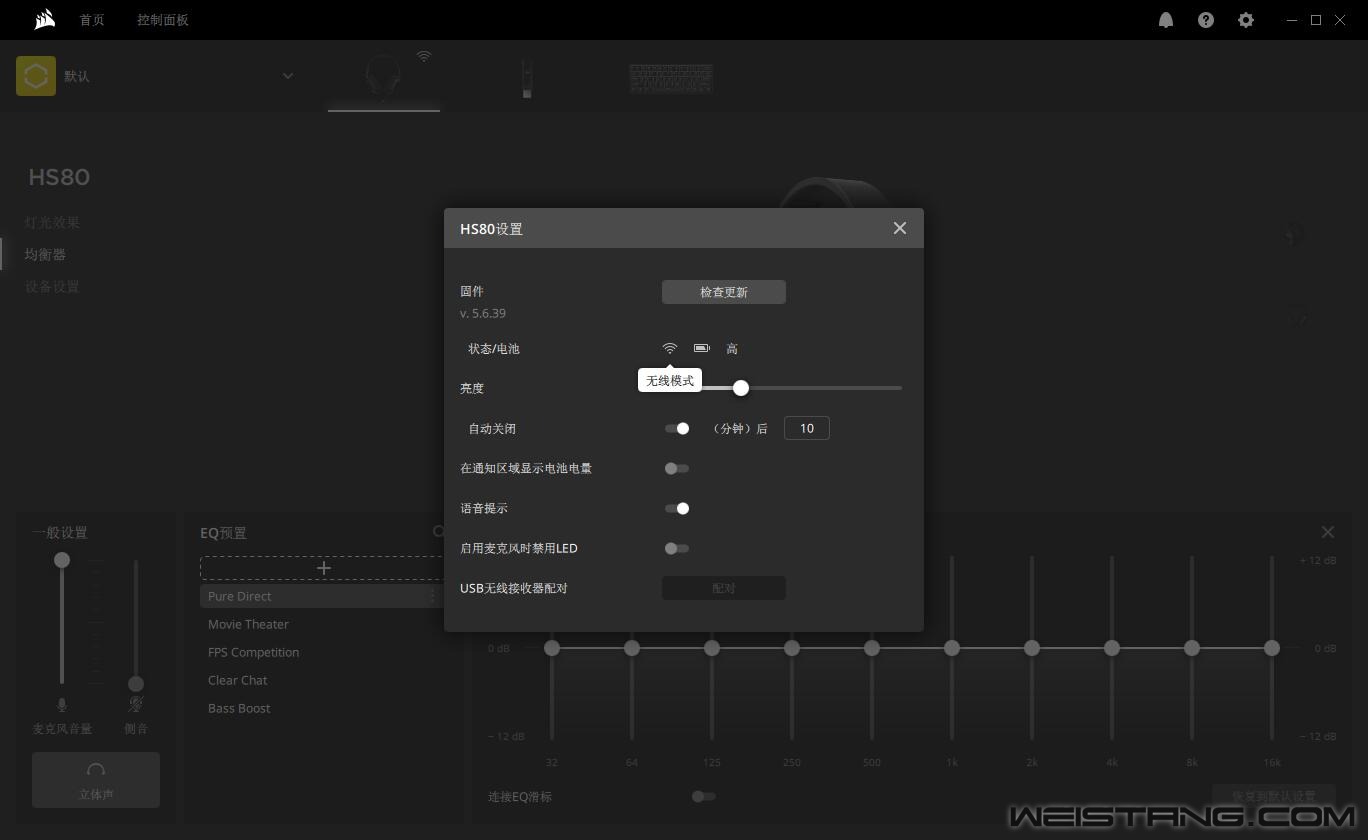
Task: Click the 500 Hz EQ band handle
Action: click(872, 648)
